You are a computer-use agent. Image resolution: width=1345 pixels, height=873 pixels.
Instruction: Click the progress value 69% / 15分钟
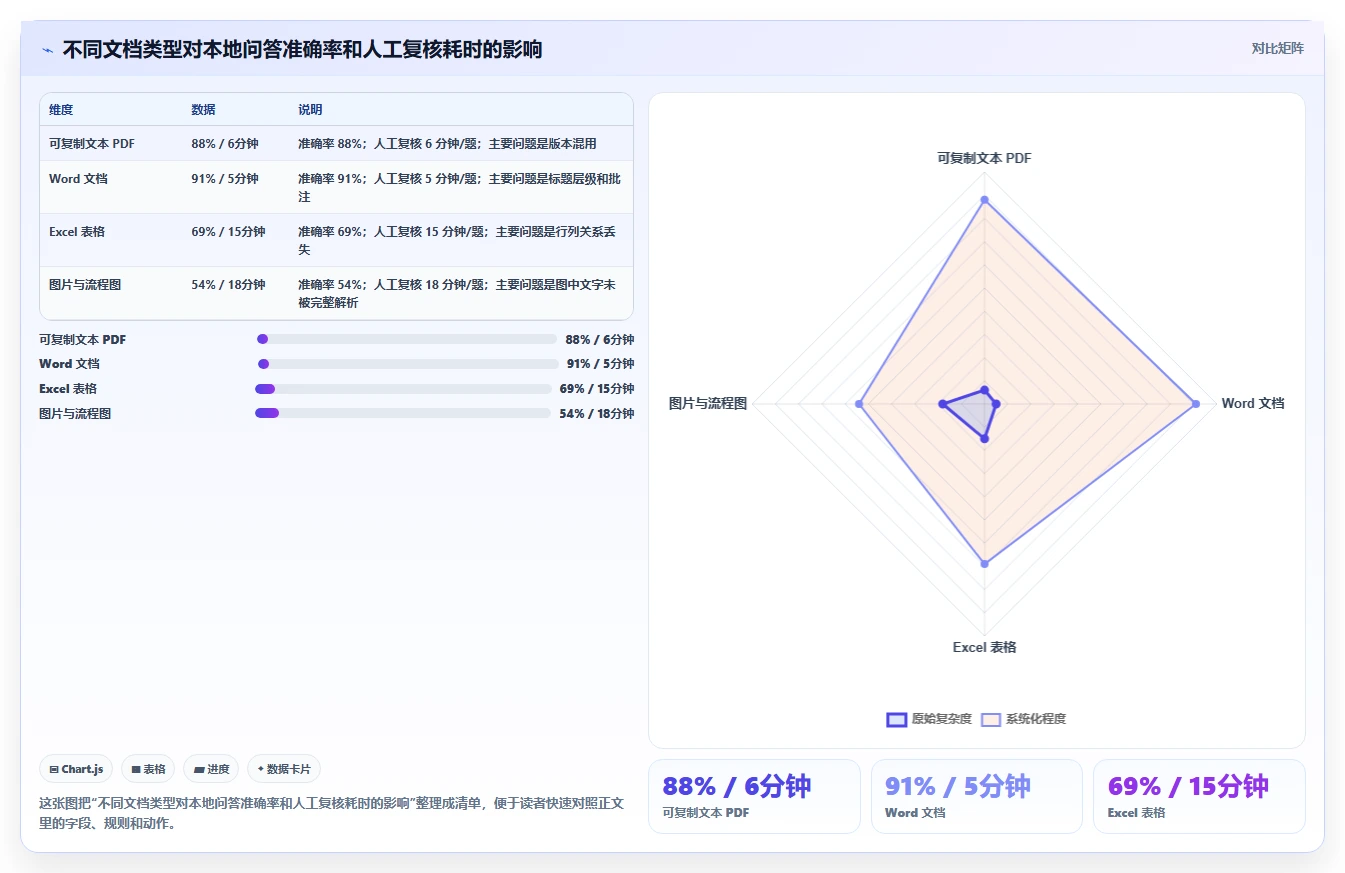(x=597, y=389)
